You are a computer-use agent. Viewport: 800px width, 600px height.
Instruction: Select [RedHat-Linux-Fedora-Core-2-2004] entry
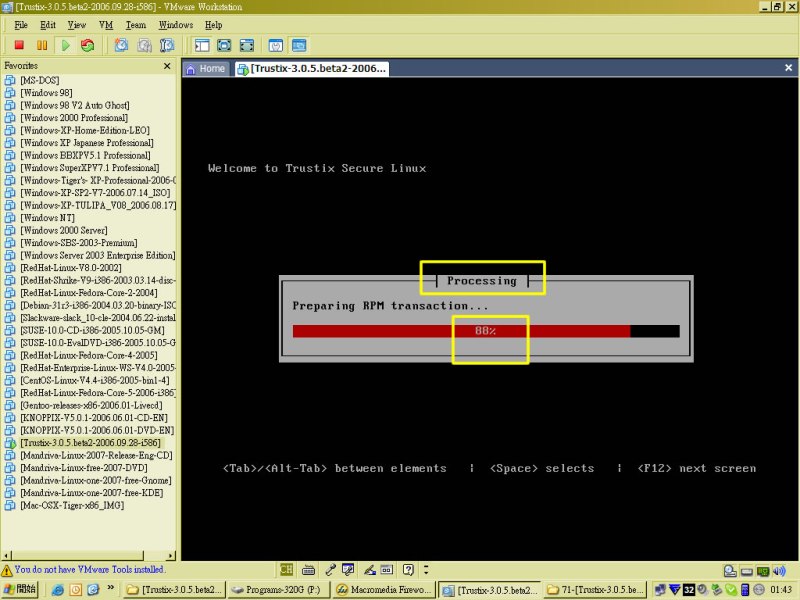89,293
